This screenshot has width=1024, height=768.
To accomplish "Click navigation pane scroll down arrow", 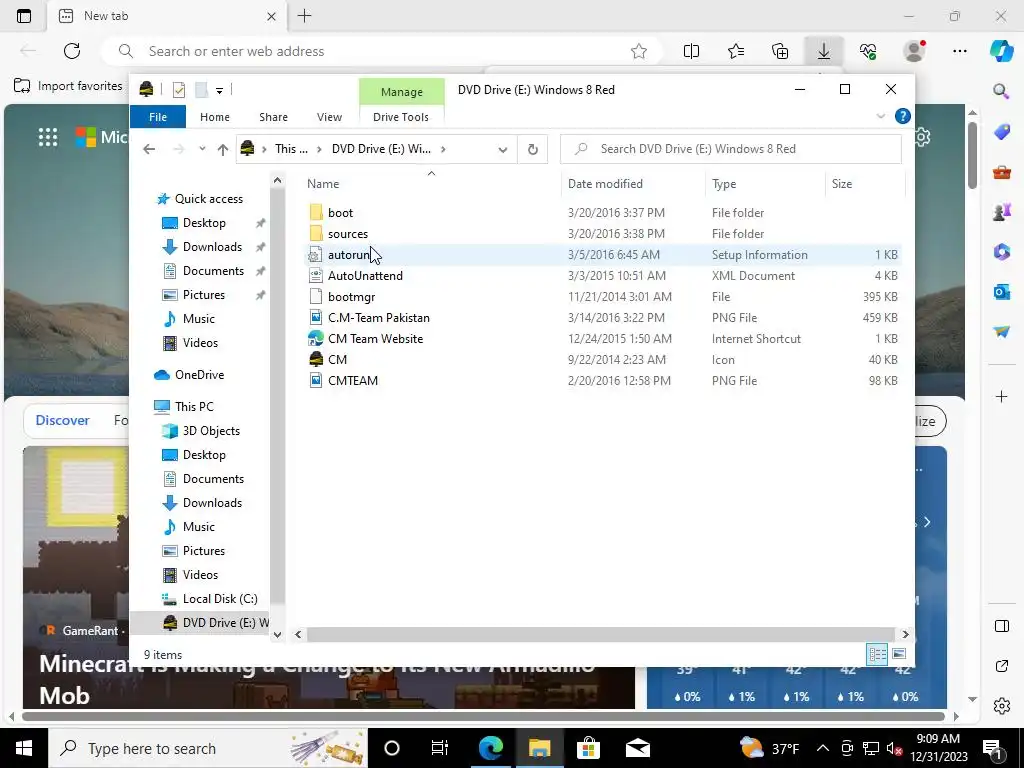I will 278,634.
